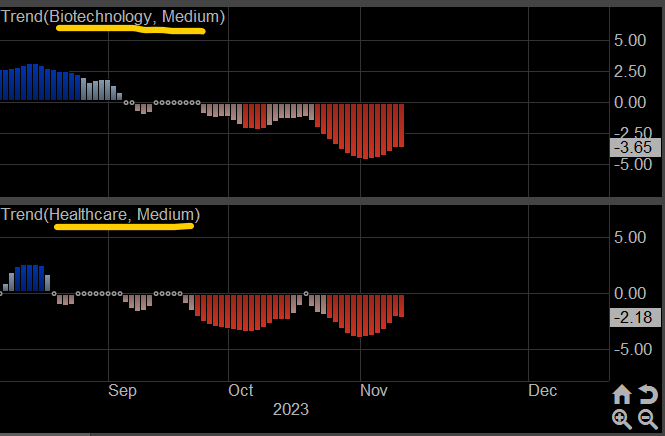Screen dimensions: 665x436
Task: Click the 2.50 Biotechnology axis value
Action: point(630,72)
